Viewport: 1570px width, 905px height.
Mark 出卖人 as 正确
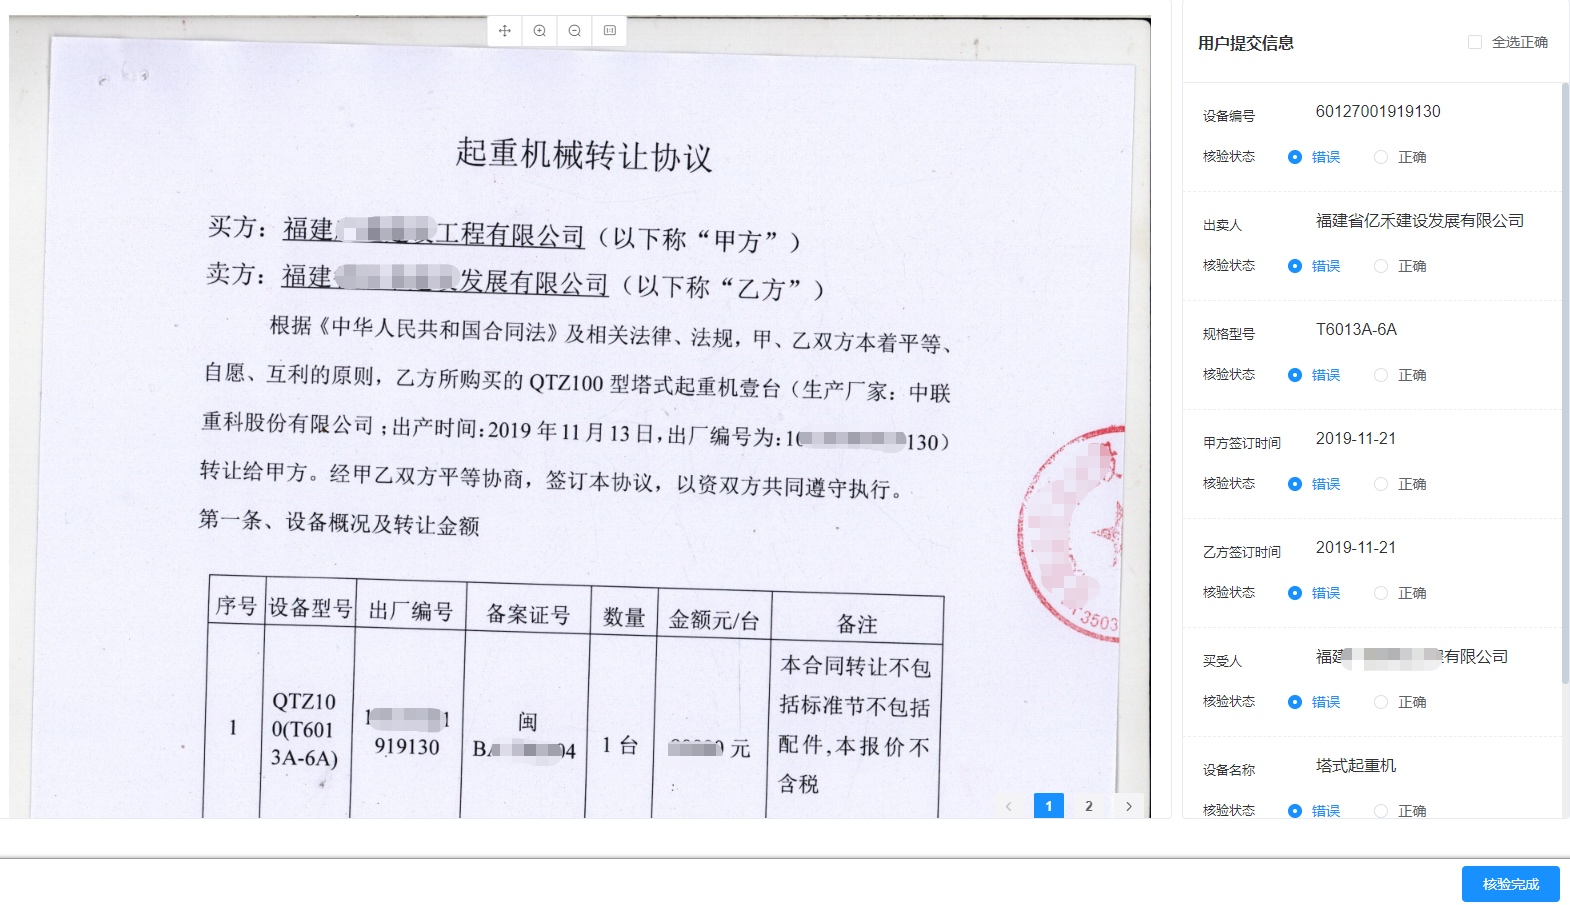pos(1381,266)
